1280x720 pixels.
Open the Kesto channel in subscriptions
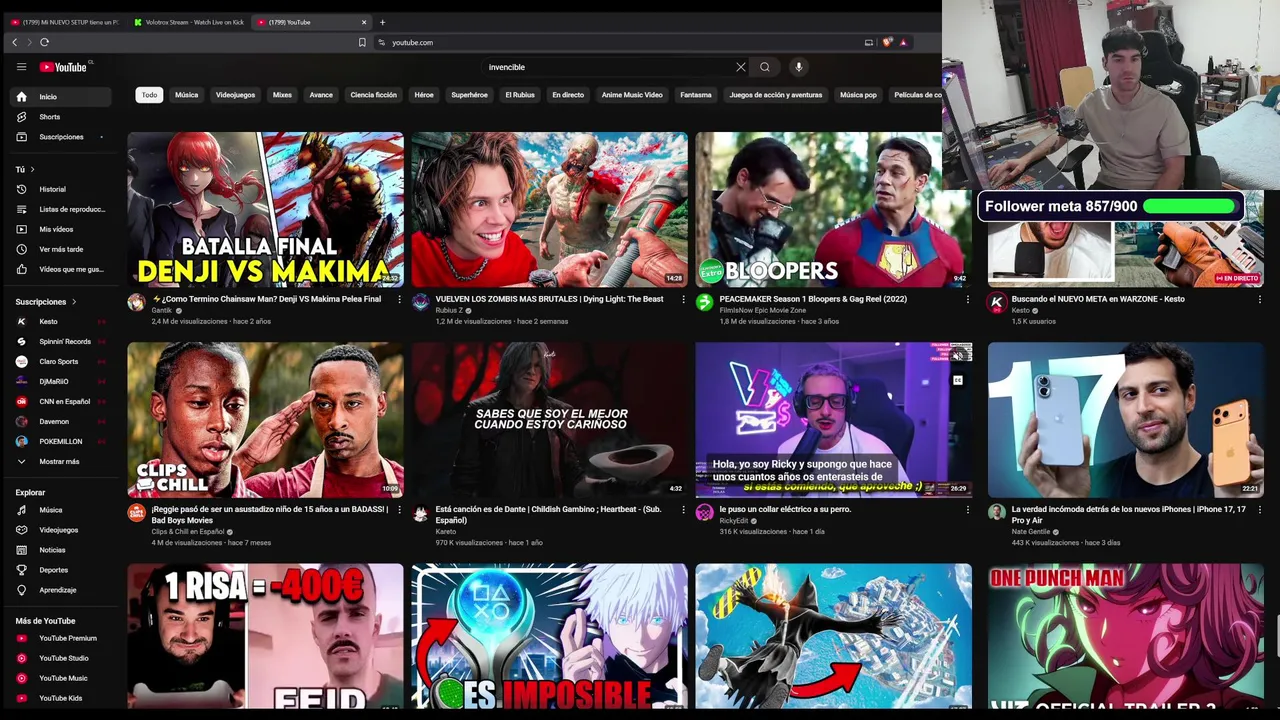tap(60, 321)
